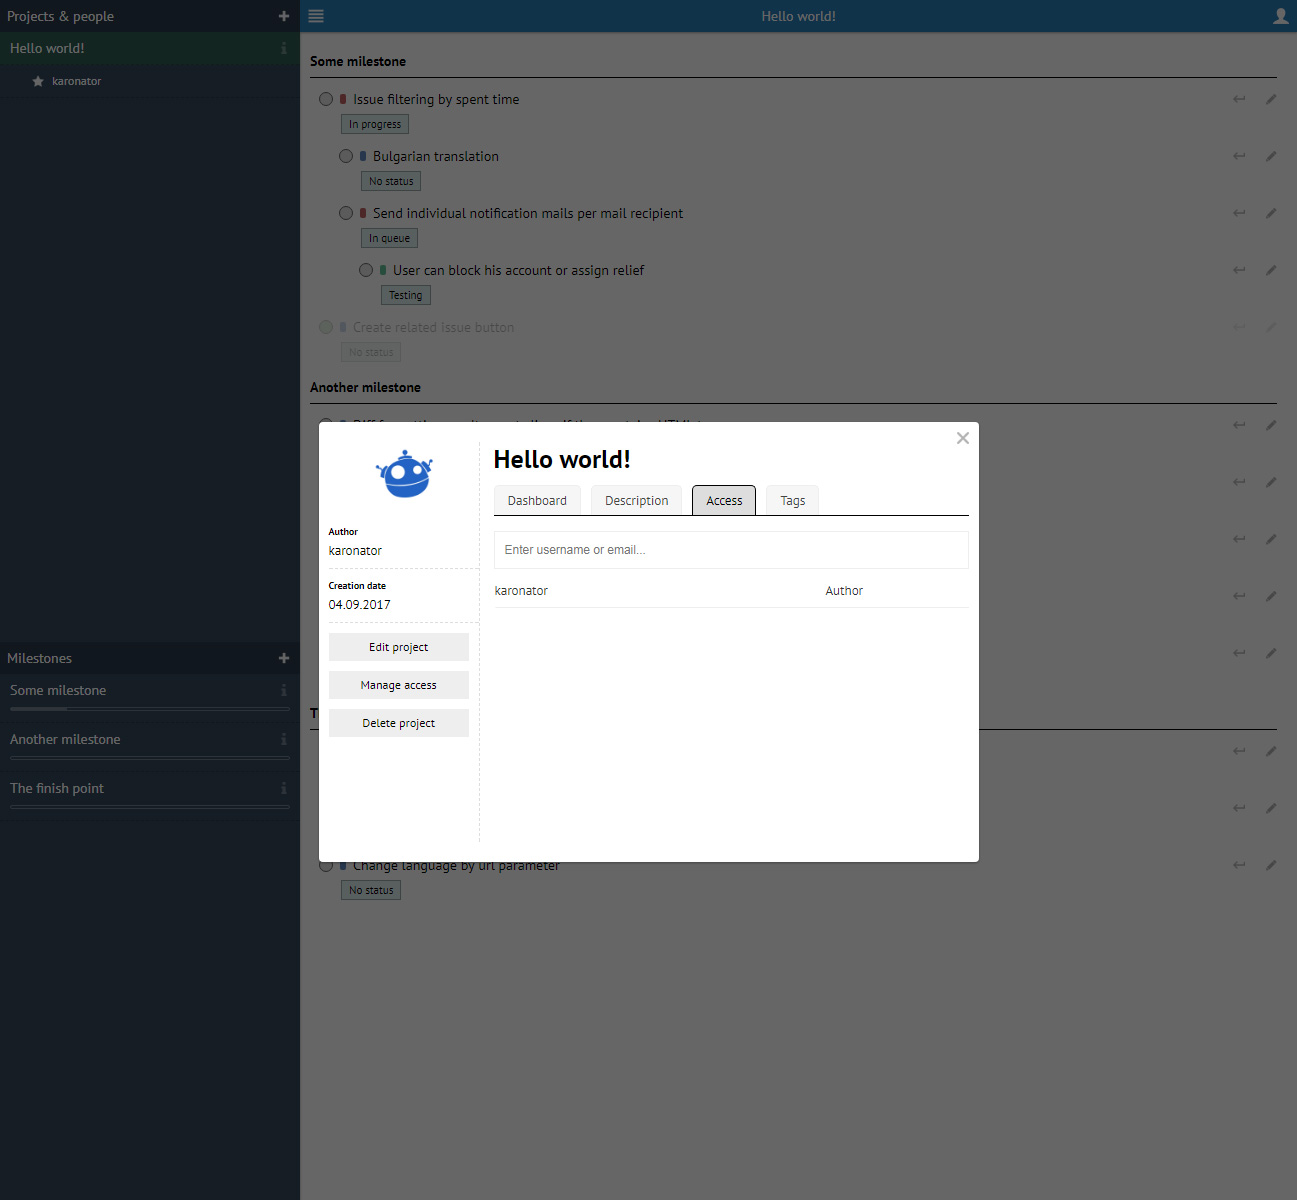Open info icon for Another milestone
Viewport: 1297px width, 1200px height.
pos(284,739)
